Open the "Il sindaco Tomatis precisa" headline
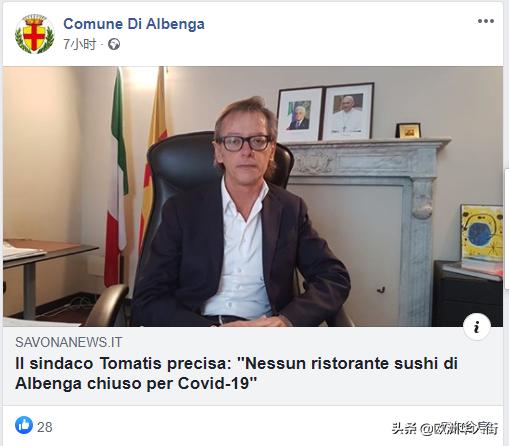The height and width of the screenshot is (446, 509). tap(236, 373)
